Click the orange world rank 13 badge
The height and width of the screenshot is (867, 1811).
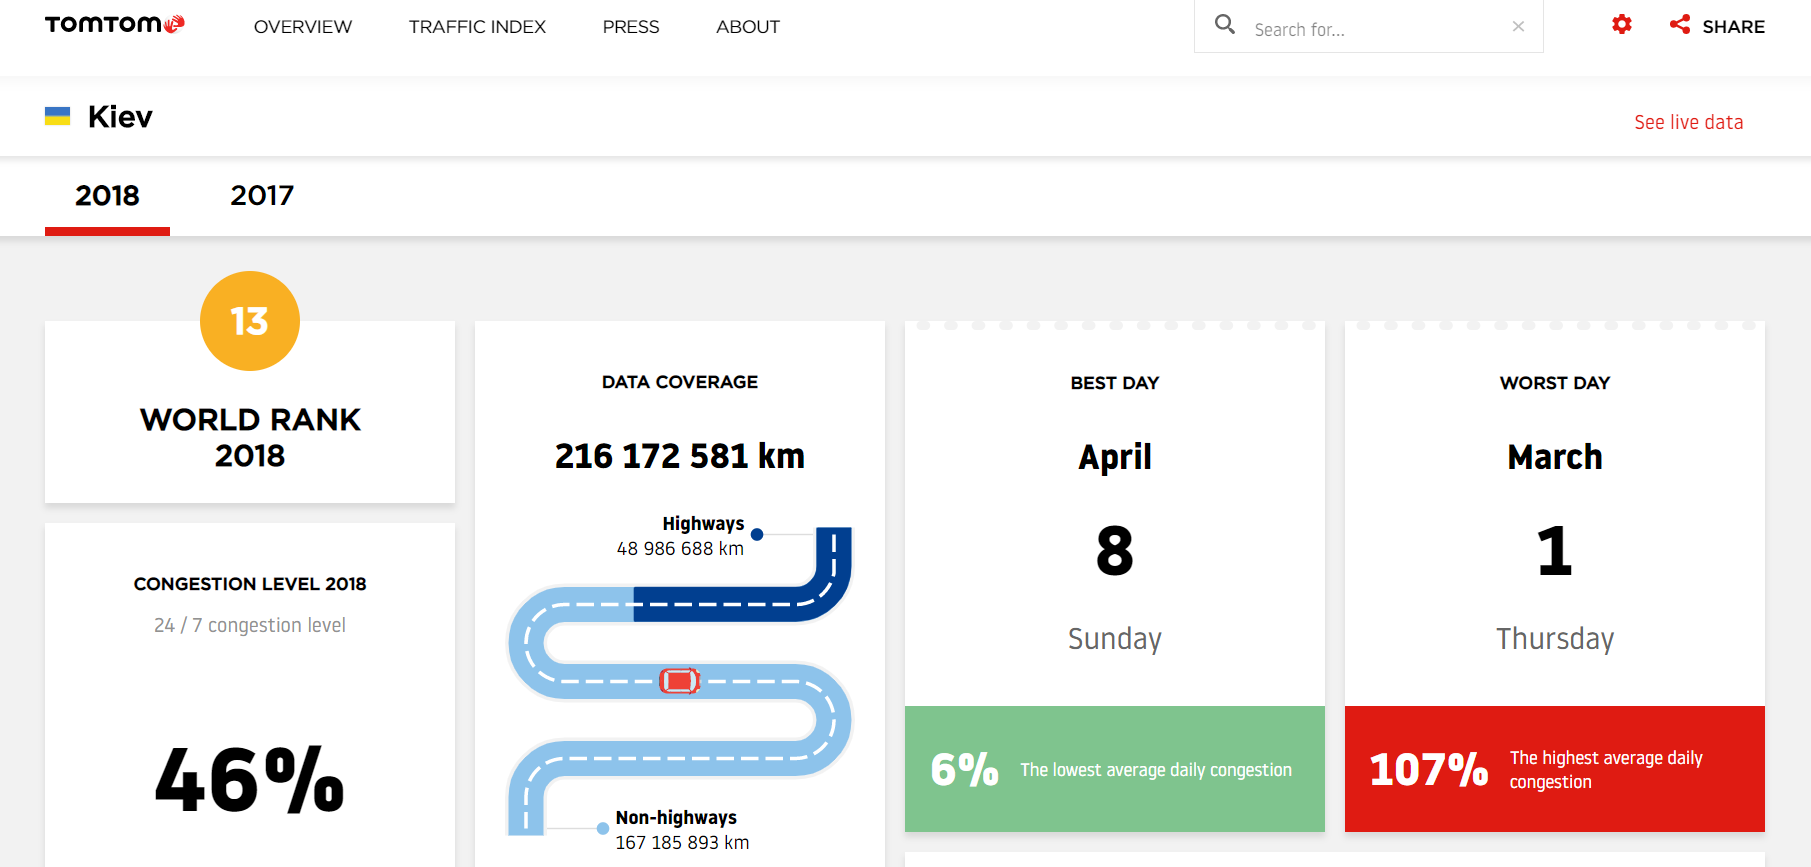pos(250,321)
